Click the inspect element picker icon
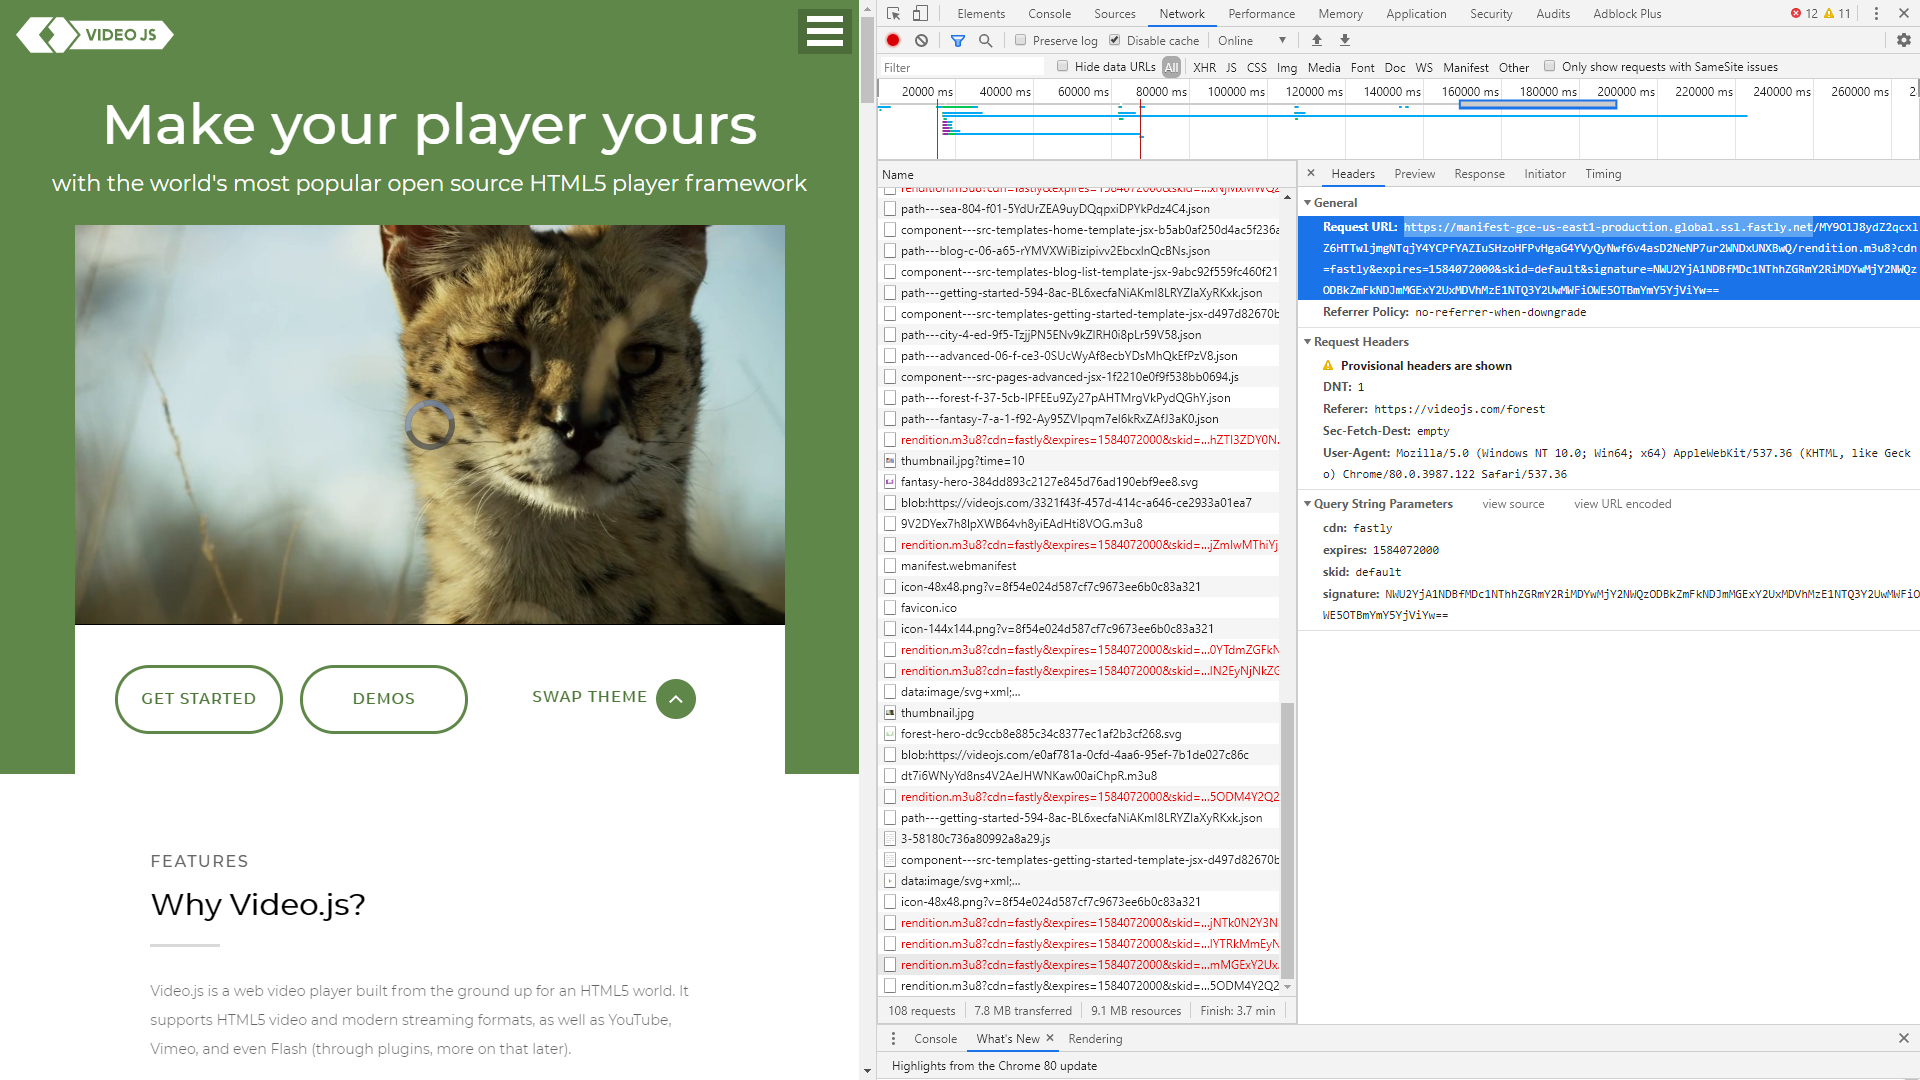This screenshot has width=1920, height=1080. (893, 14)
